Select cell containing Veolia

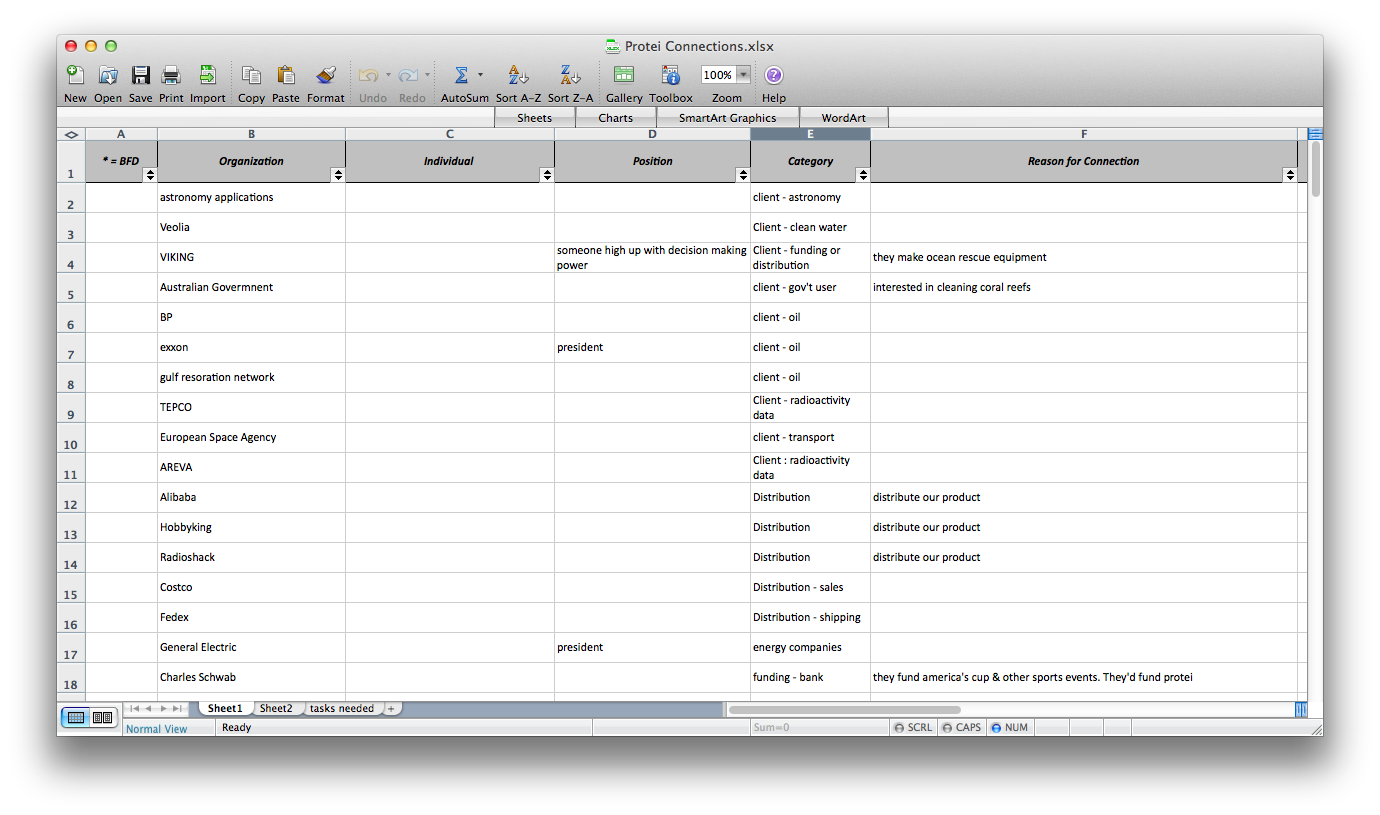251,228
